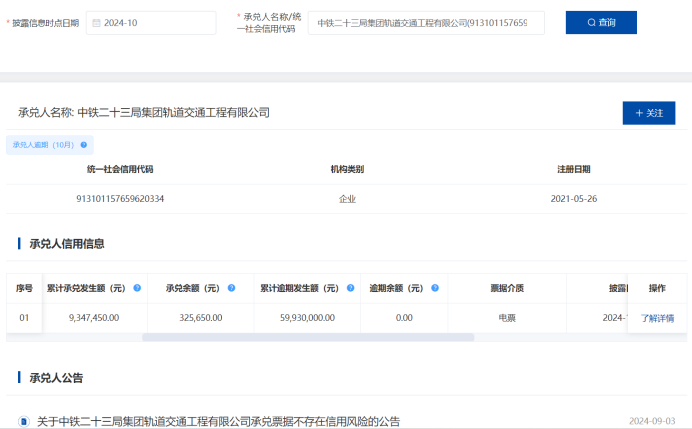Focus the acceptor name / credit code input

coord(426,23)
